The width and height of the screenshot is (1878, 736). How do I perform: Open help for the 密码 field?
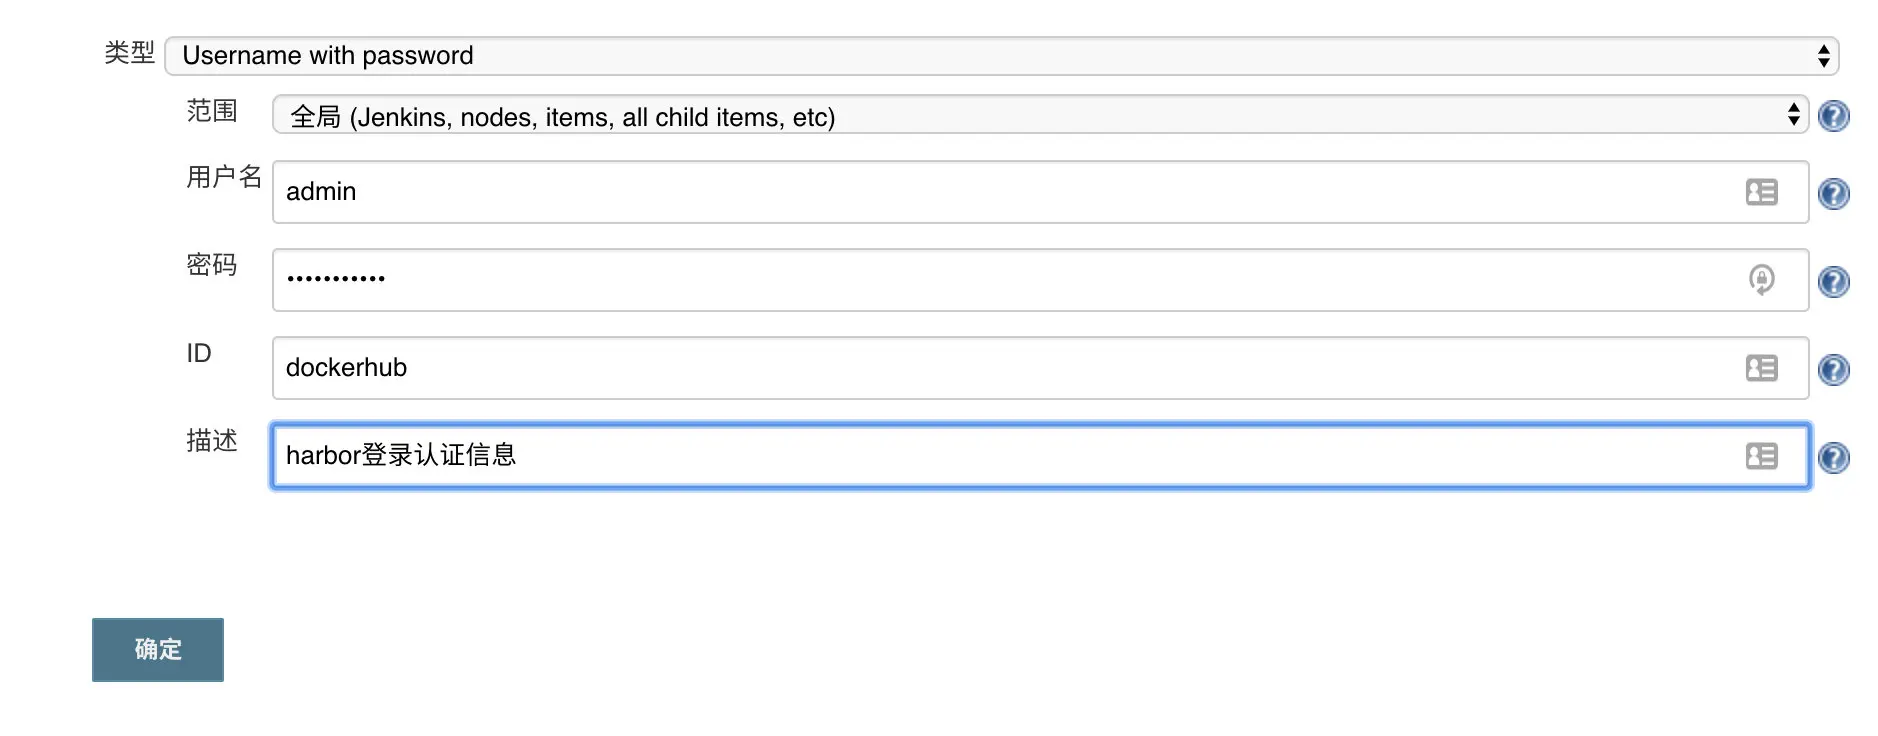(1834, 282)
